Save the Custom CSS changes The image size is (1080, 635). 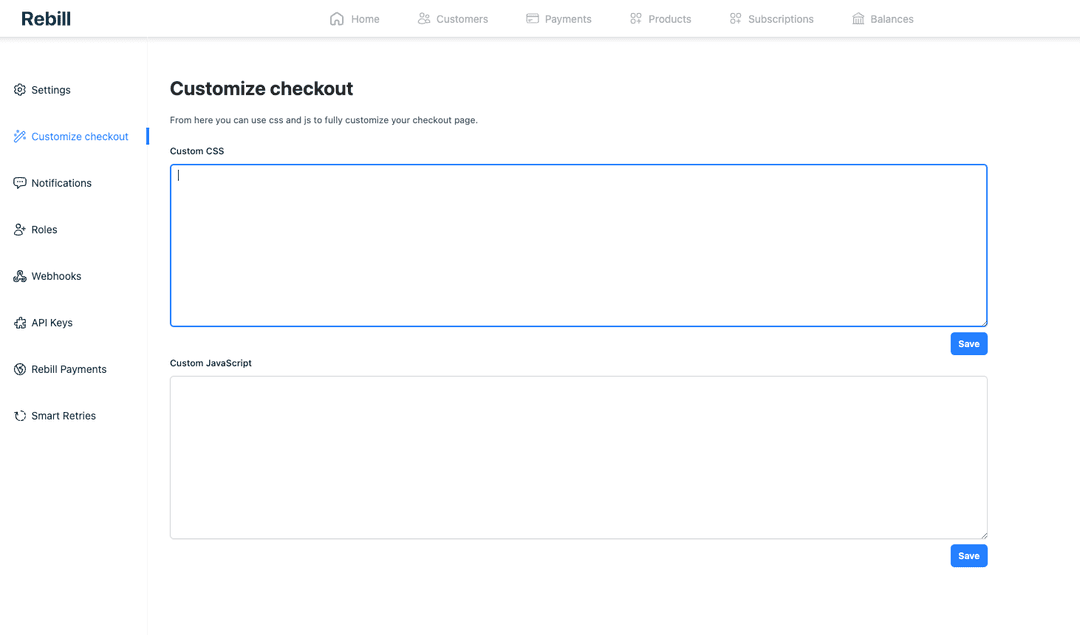point(968,343)
